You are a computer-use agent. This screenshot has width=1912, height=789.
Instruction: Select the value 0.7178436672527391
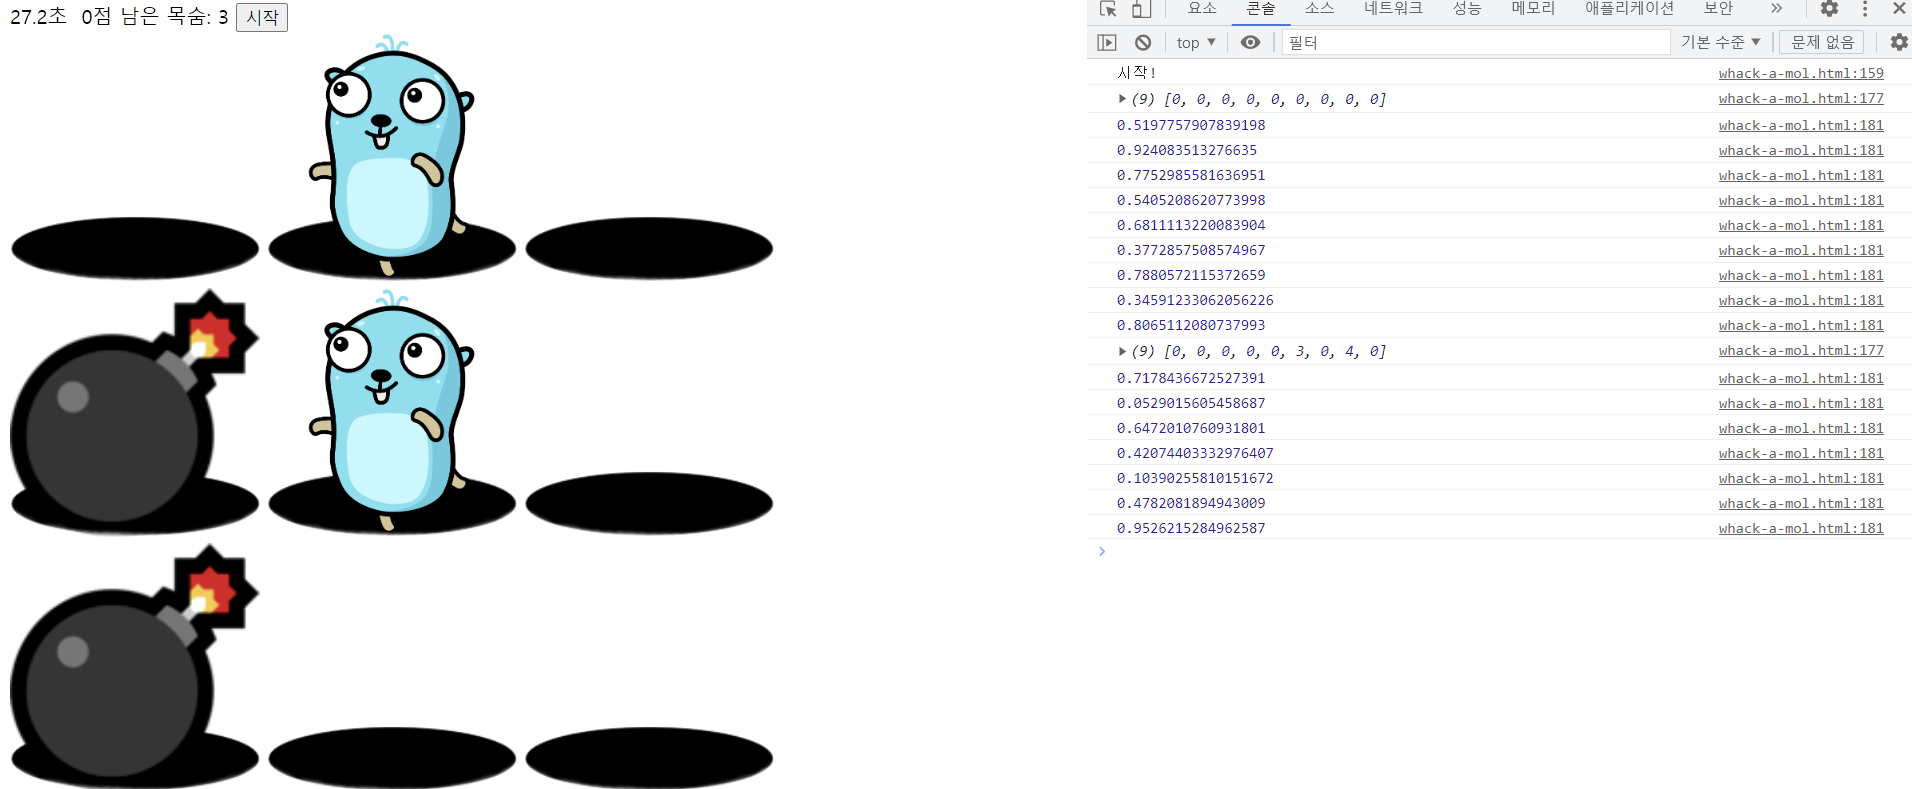(1191, 378)
